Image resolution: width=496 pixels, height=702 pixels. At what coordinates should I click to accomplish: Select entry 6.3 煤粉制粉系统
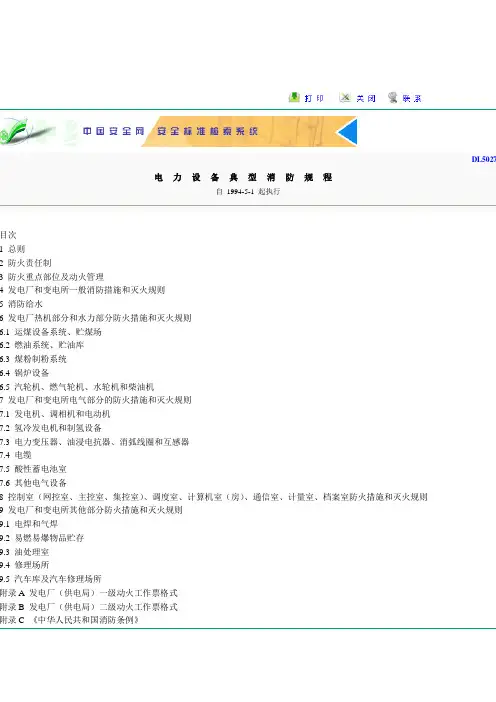point(34,359)
